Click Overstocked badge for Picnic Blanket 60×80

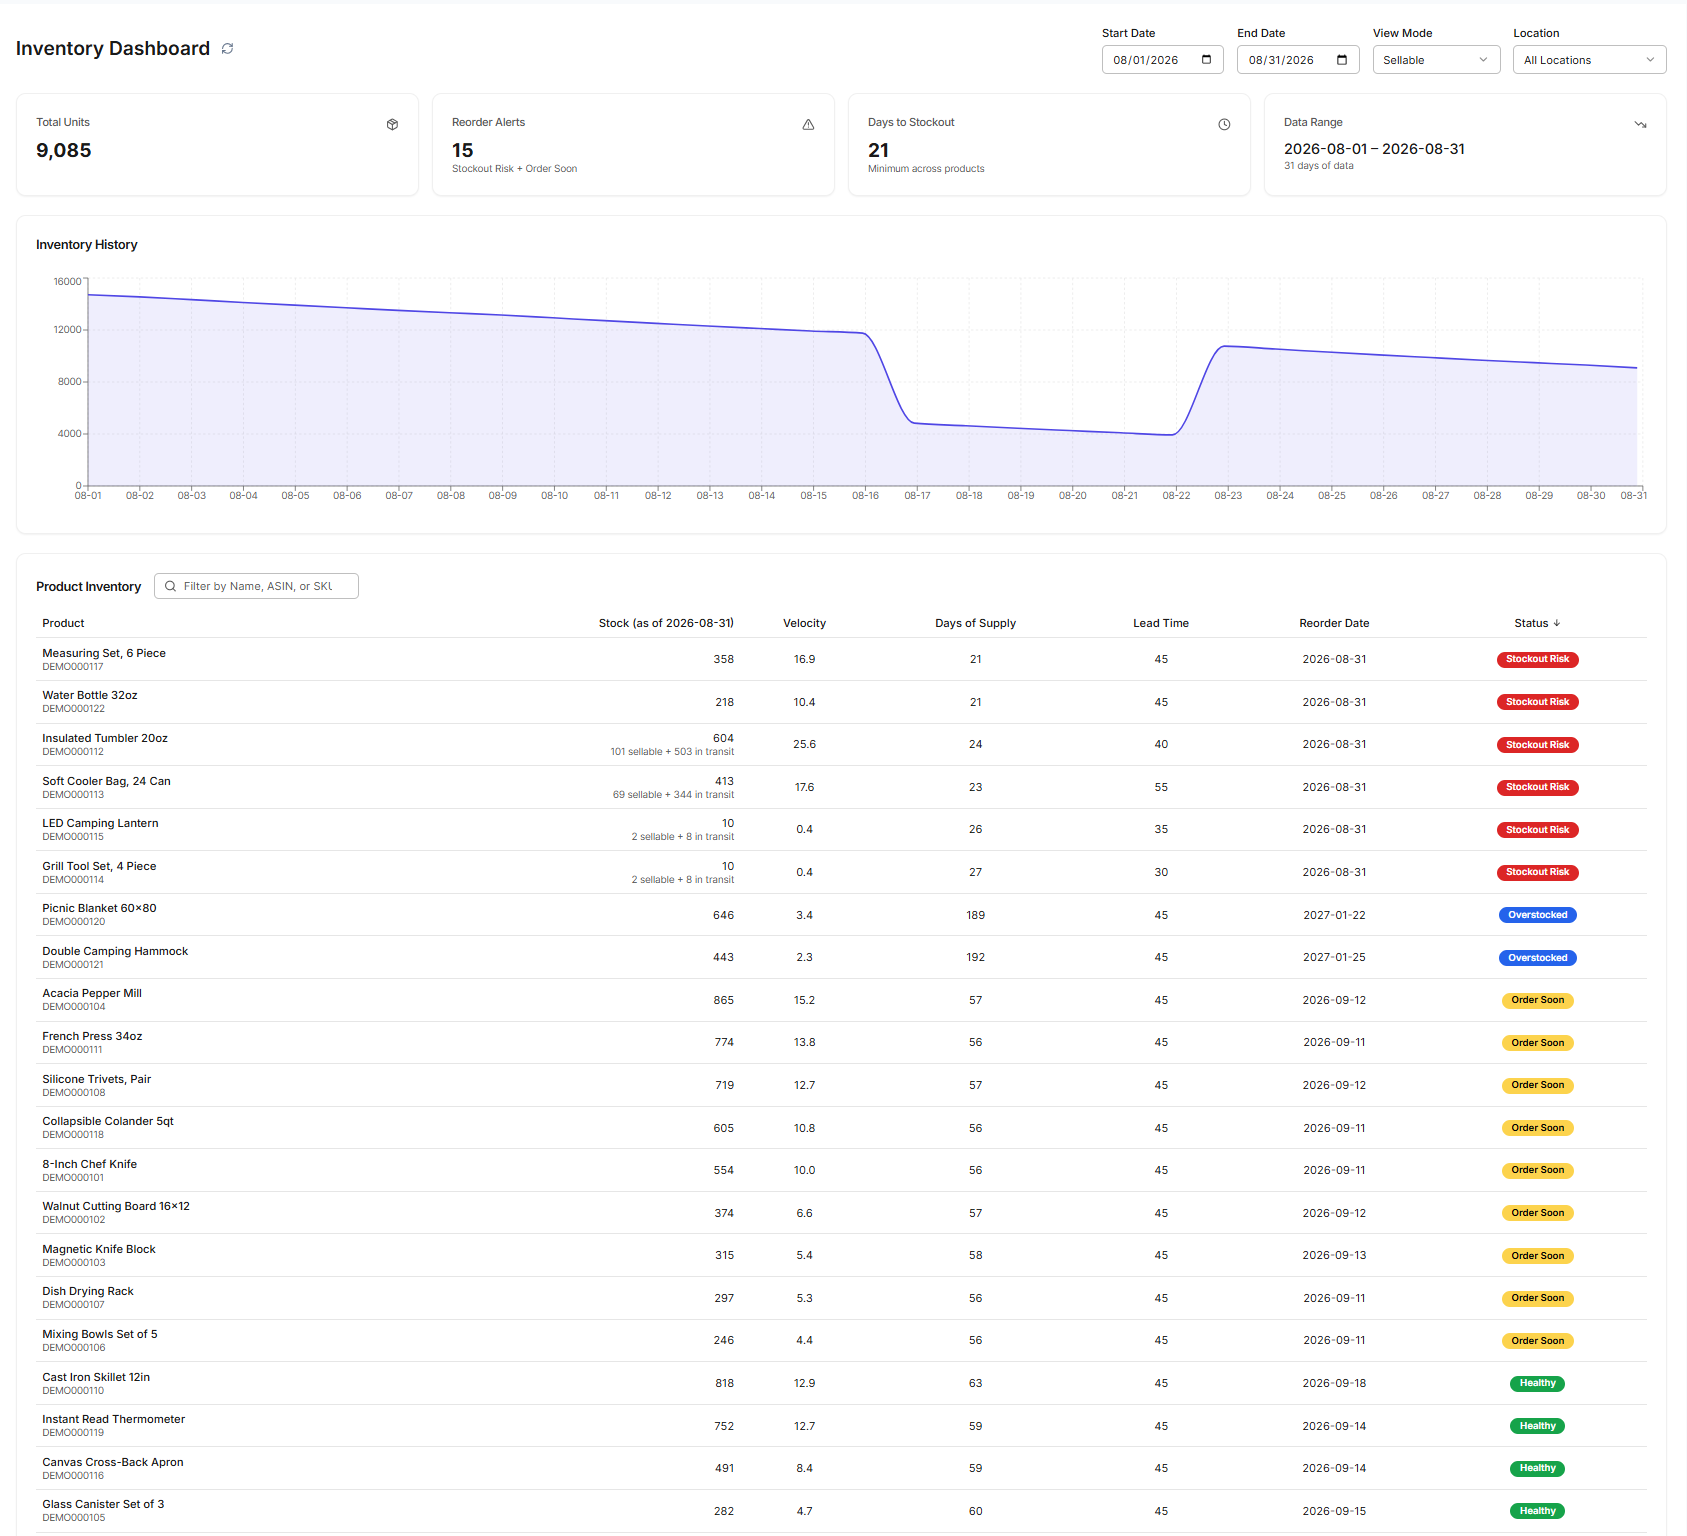[x=1537, y=915]
